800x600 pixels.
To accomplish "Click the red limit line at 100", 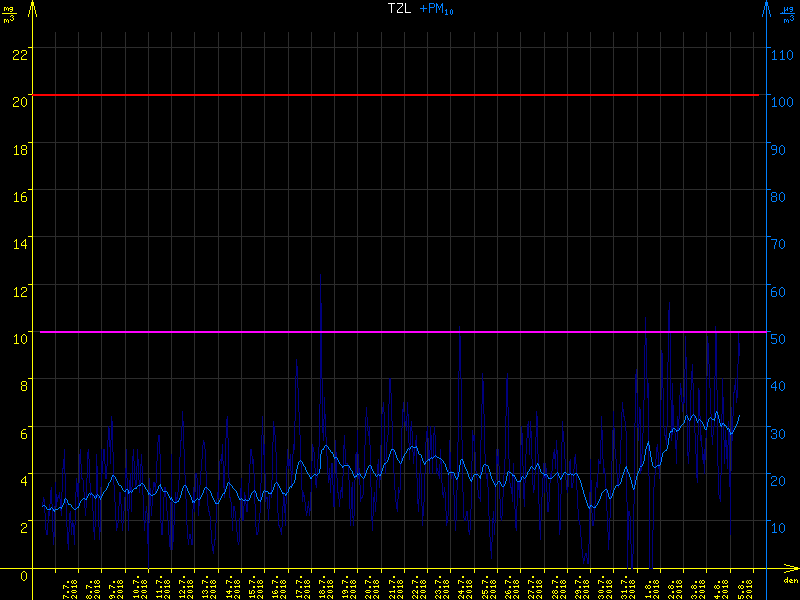I will pos(400,95).
